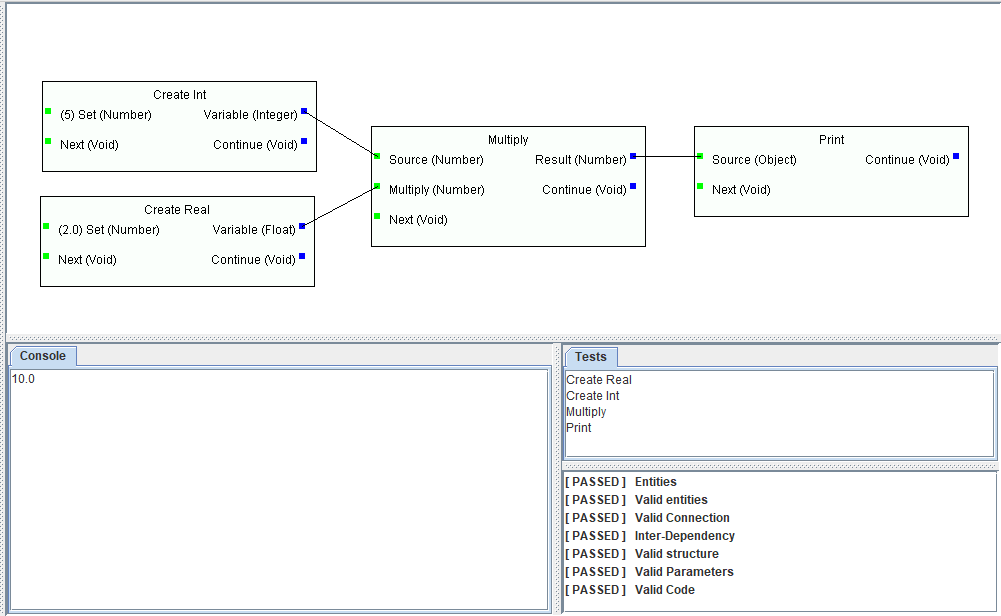
Task: Click the blue Continue (Void) port on Create Int
Action: (x=304, y=141)
